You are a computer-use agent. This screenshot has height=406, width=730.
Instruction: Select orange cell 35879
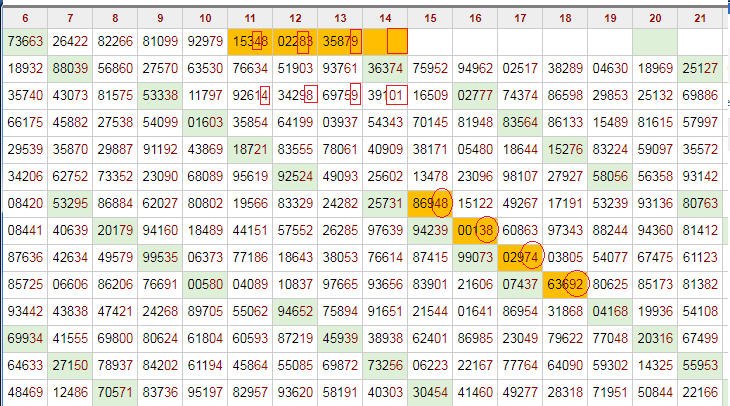[x=340, y=42]
